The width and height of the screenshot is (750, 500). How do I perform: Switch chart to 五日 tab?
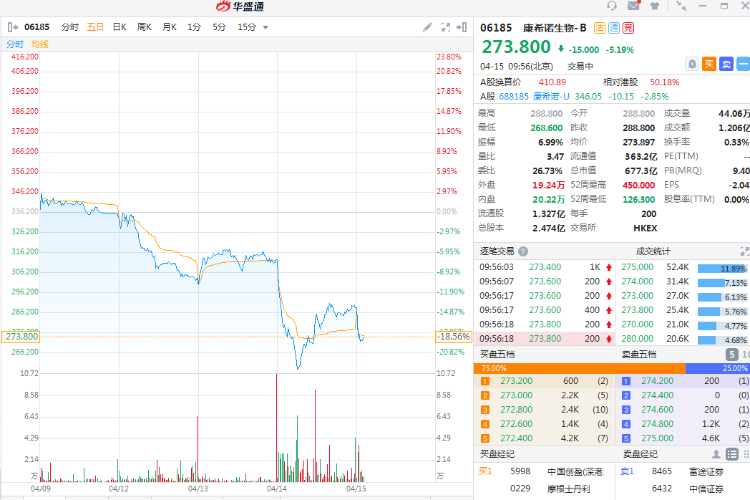click(x=95, y=27)
